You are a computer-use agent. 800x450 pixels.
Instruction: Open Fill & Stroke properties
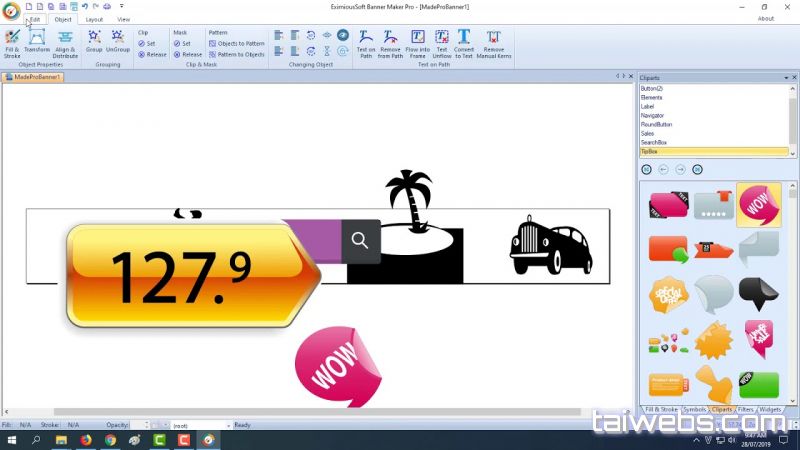12,41
